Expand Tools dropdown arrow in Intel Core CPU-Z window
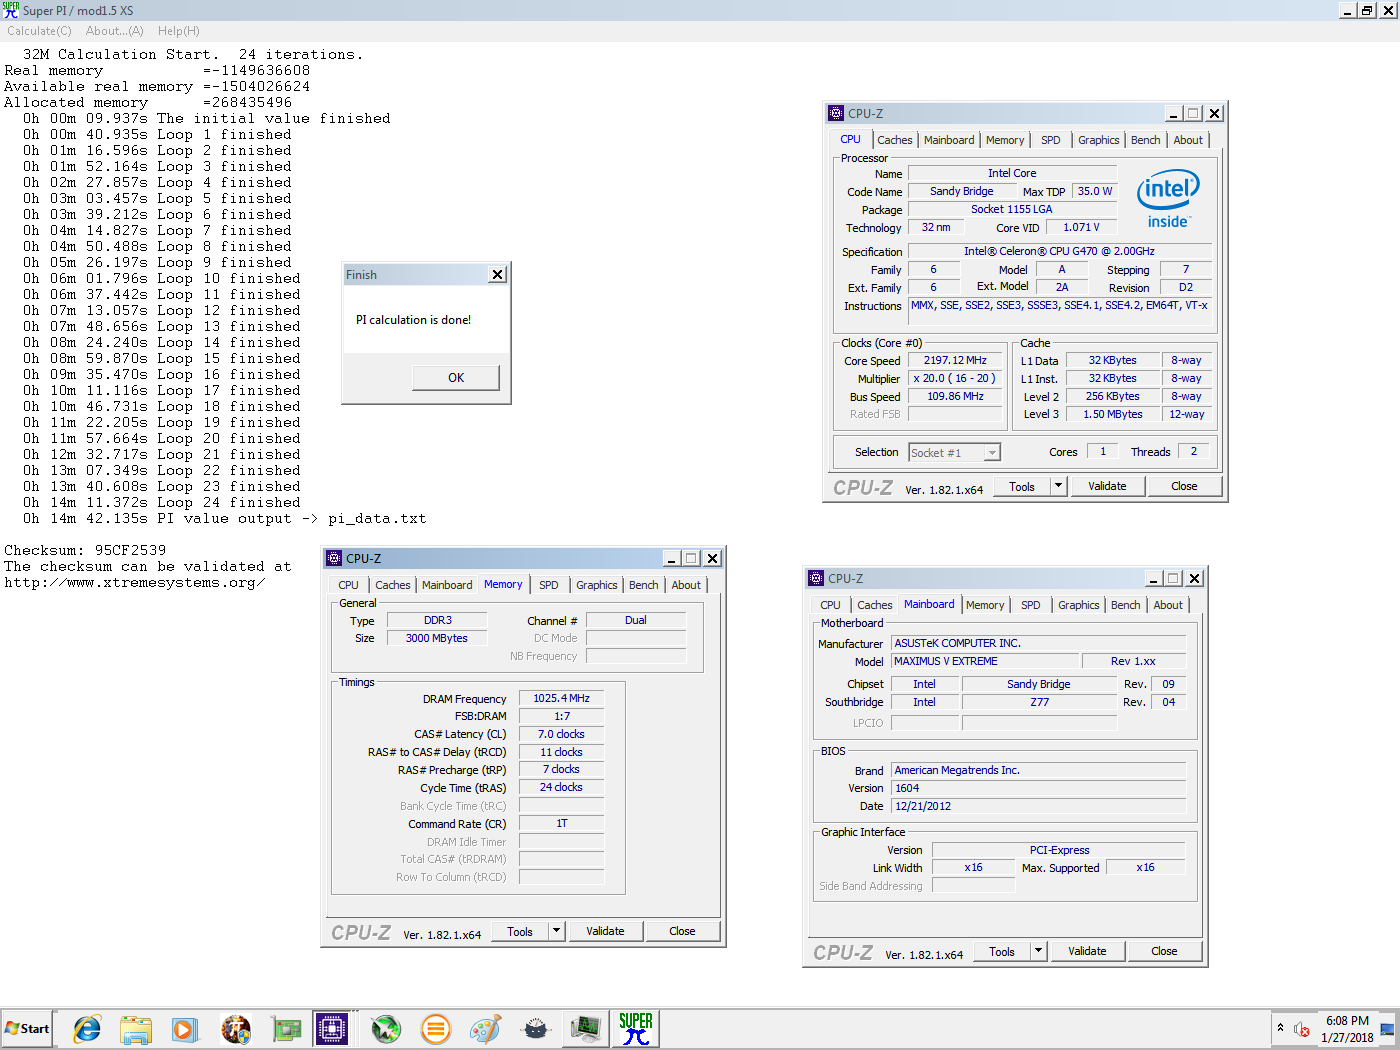This screenshot has width=1400, height=1050. click(1058, 486)
